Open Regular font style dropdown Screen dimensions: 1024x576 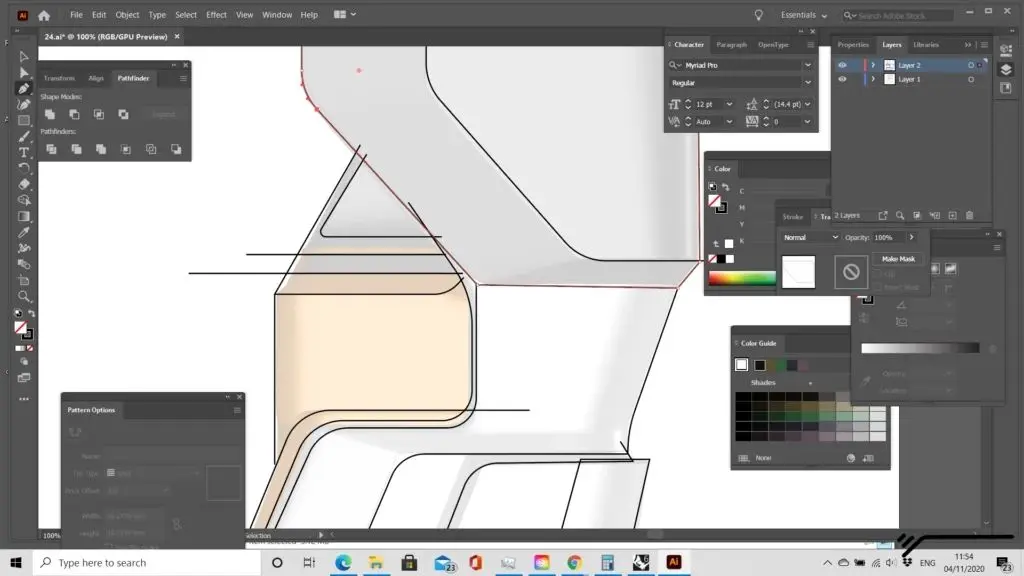click(x=808, y=83)
